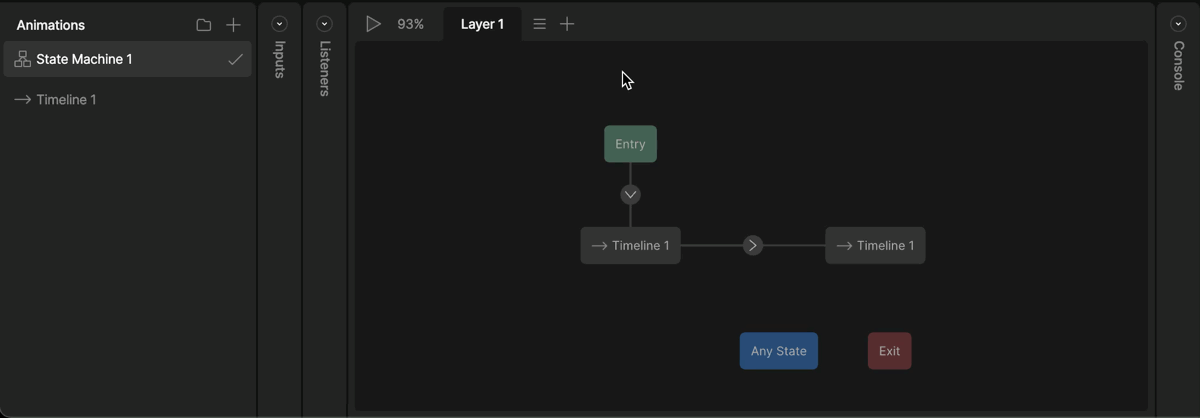Viewport: 1200px width, 418px height.
Task: Expand the Console panel chevron
Action: point(1178,24)
